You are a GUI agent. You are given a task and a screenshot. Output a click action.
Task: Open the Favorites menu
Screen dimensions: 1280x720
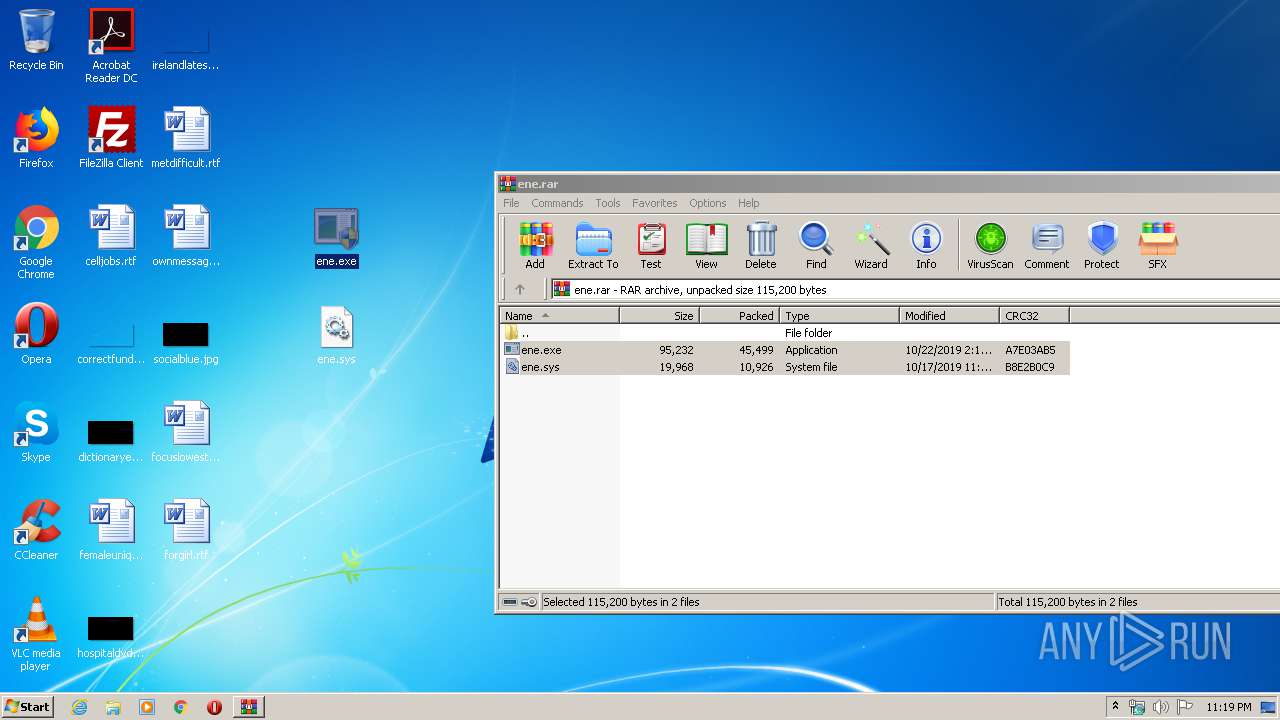(655, 203)
